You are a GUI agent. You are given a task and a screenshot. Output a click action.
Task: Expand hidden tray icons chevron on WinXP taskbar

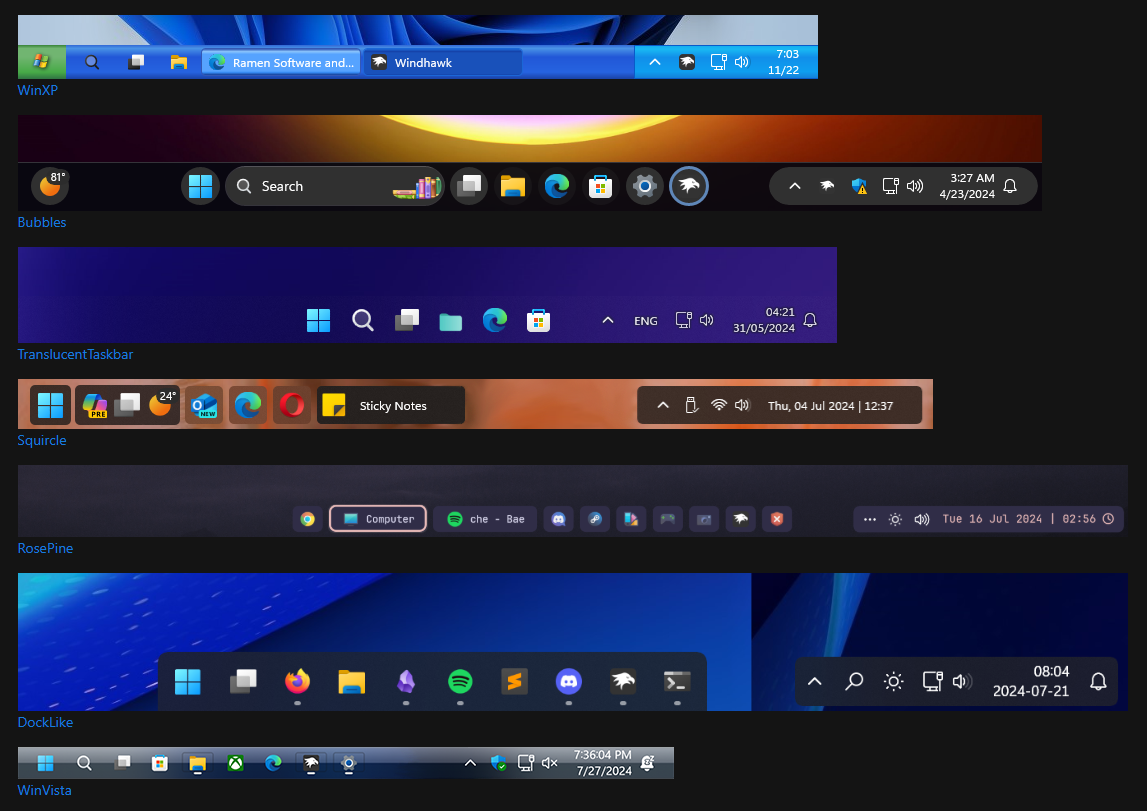655,61
